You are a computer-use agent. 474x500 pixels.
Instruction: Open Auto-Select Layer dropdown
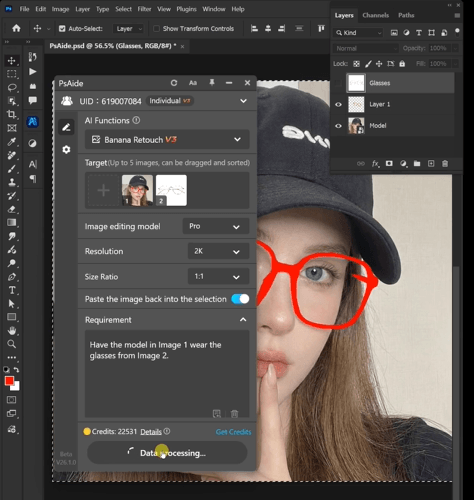pos(129,29)
